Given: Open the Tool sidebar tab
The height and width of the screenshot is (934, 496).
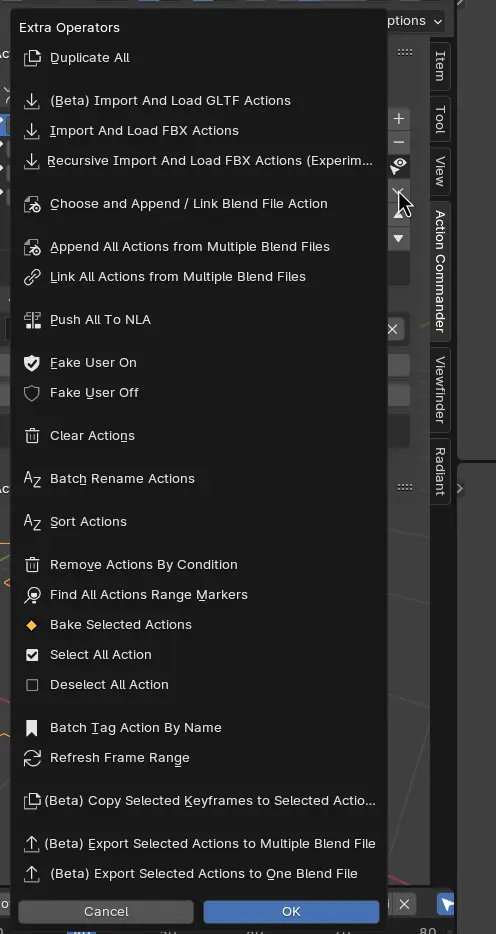Looking at the screenshot, I should [x=440, y=119].
